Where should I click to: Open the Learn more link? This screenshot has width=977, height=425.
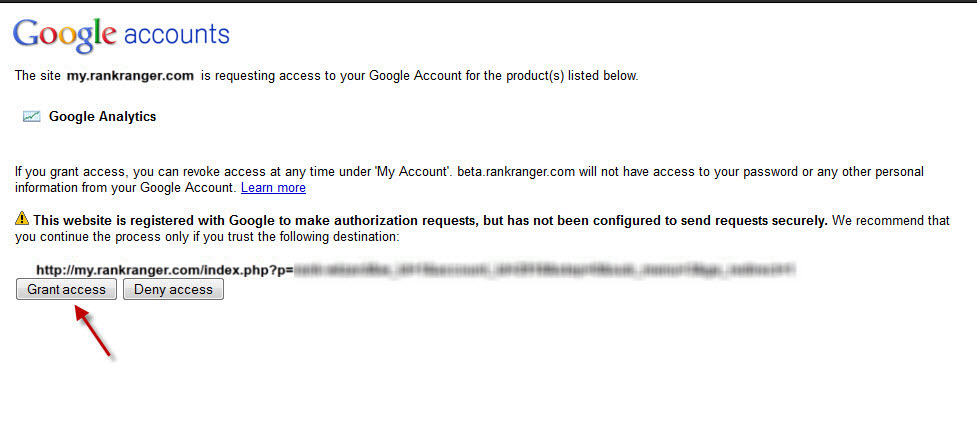(273, 188)
